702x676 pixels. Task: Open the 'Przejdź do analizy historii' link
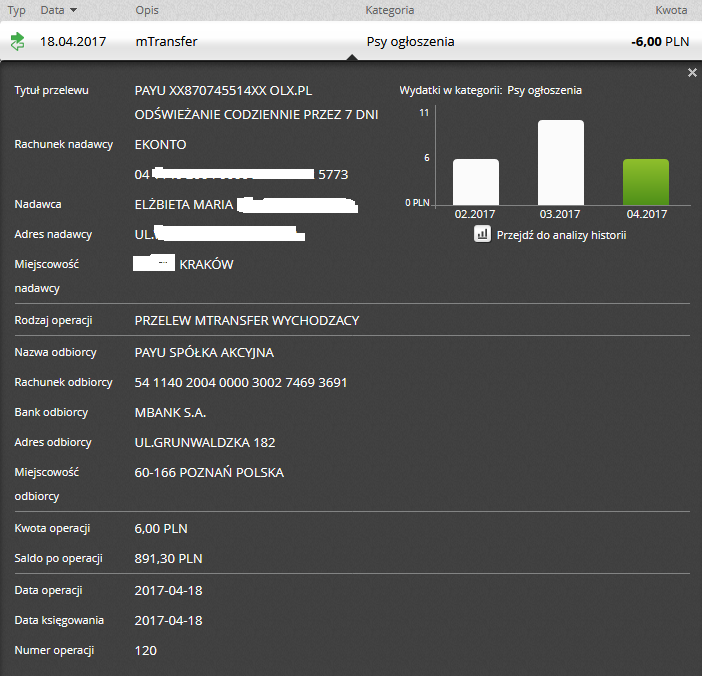point(560,235)
